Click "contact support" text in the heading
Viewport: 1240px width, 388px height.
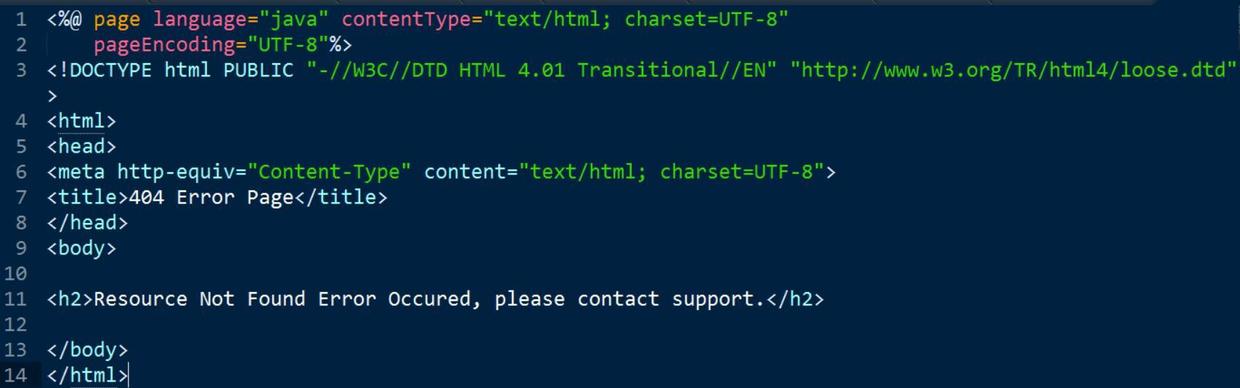pyautogui.click(x=665, y=299)
